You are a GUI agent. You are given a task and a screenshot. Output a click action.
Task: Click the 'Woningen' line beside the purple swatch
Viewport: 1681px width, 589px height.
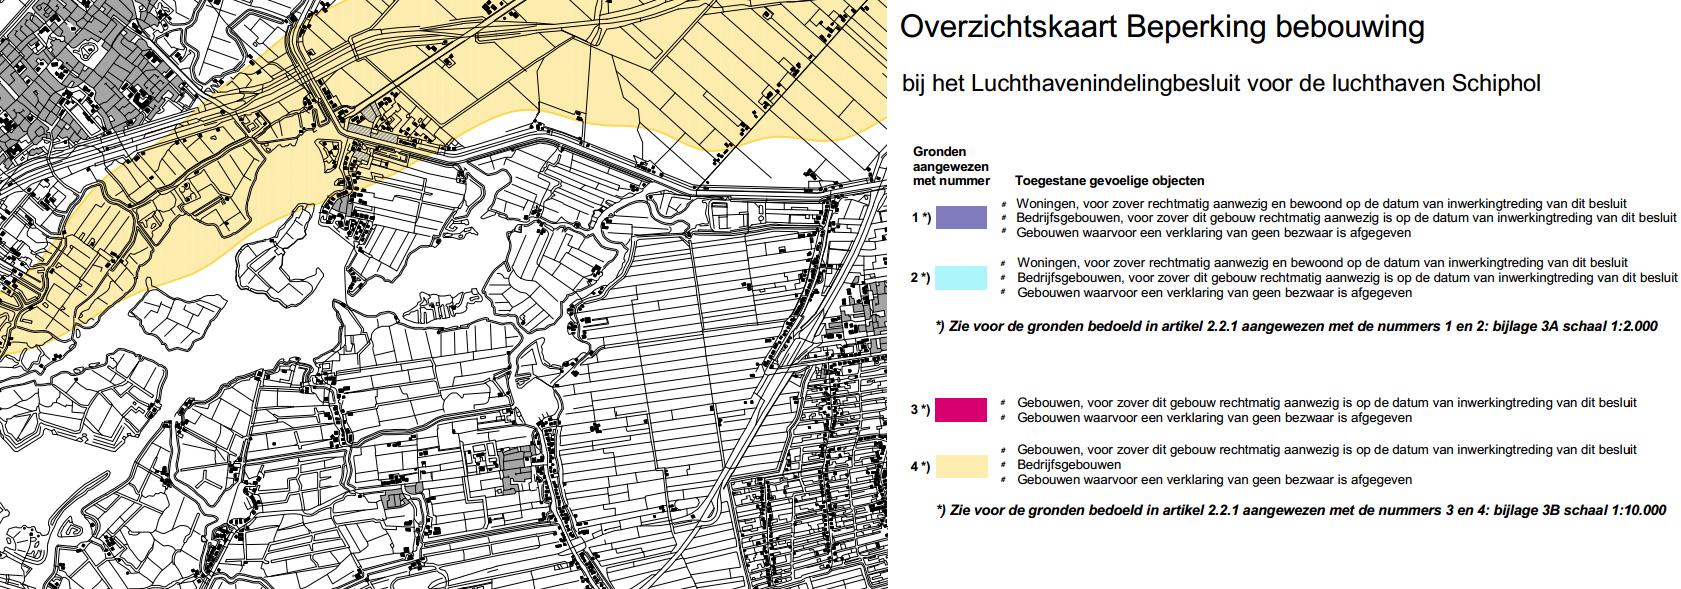coord(1323,203)
